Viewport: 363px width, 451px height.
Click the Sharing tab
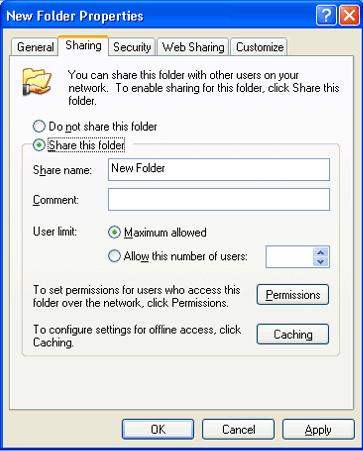click(83, 45)
